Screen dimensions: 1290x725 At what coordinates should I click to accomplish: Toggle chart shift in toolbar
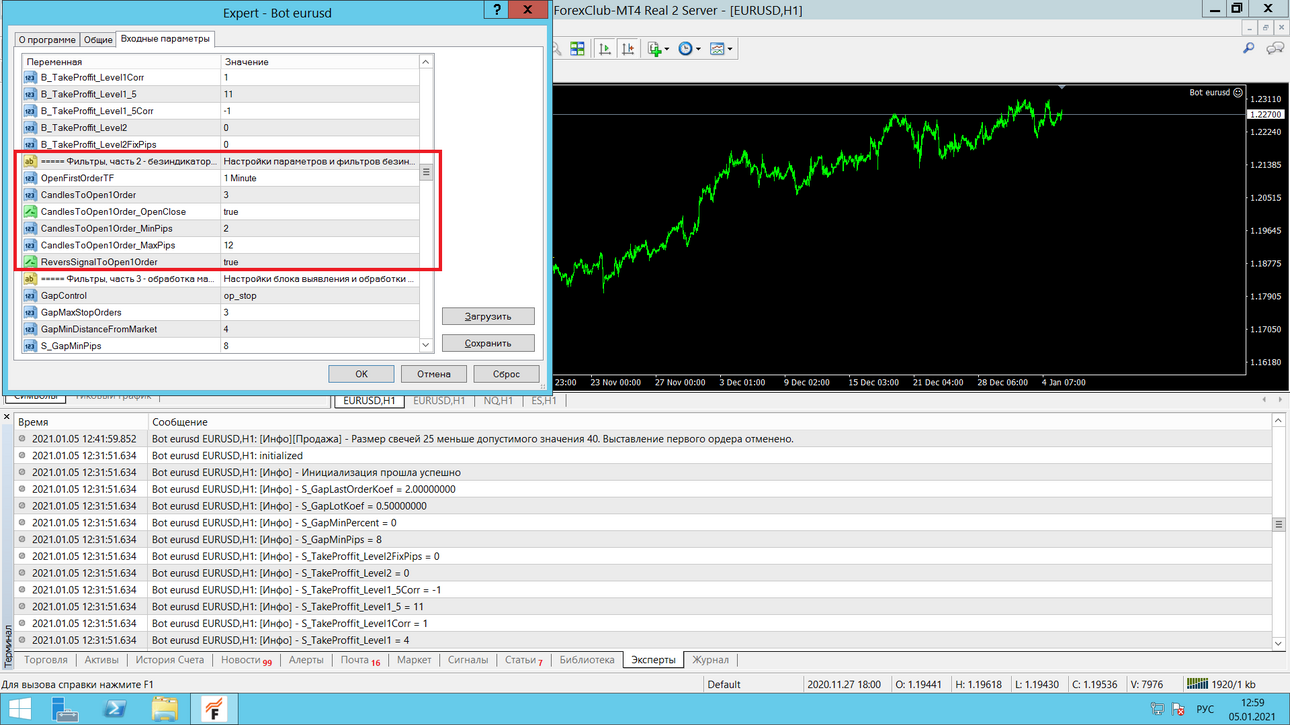tap(627, 48)
